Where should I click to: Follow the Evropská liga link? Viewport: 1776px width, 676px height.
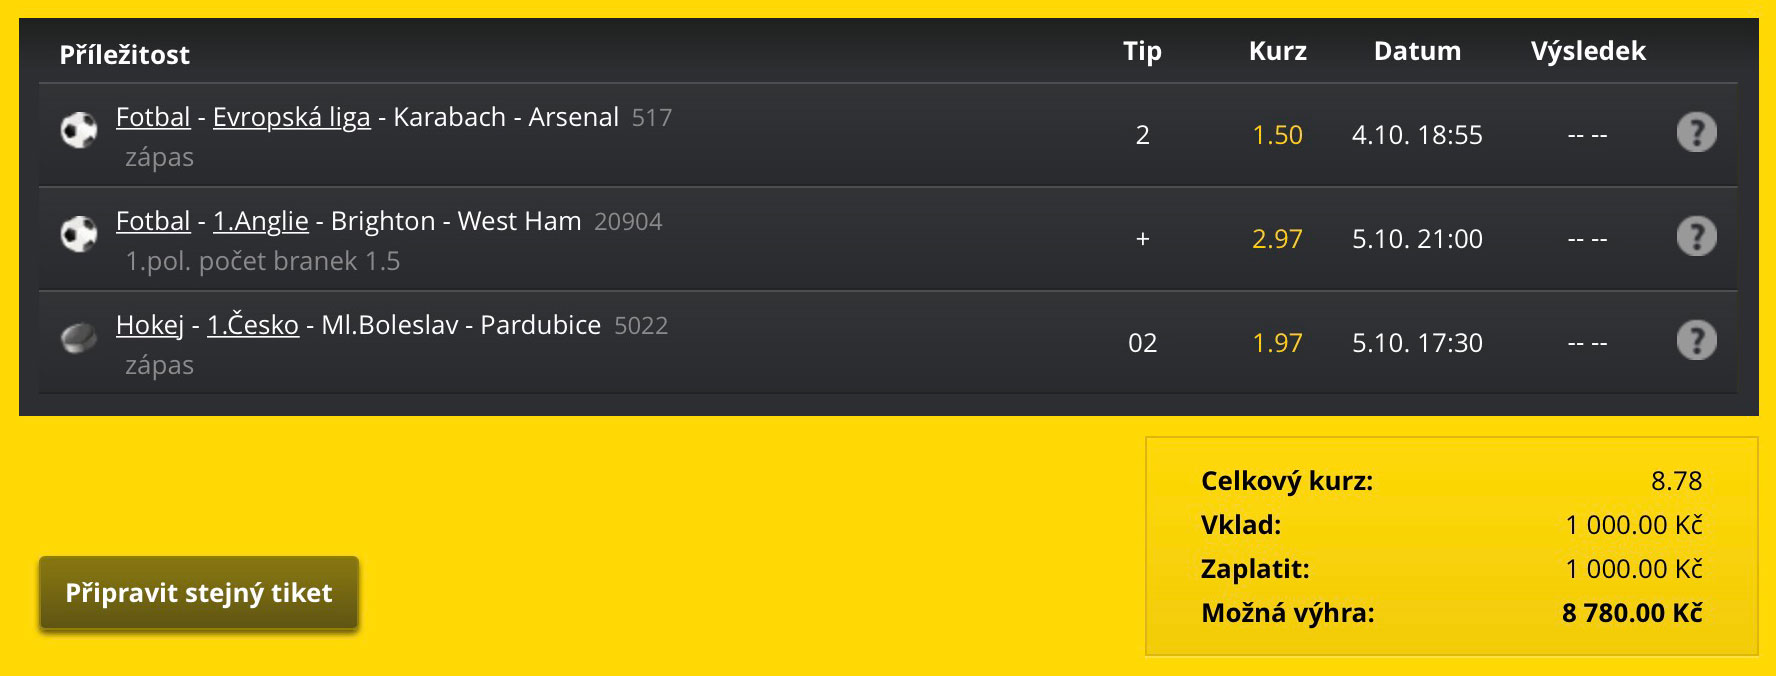[x=291, y=117]
